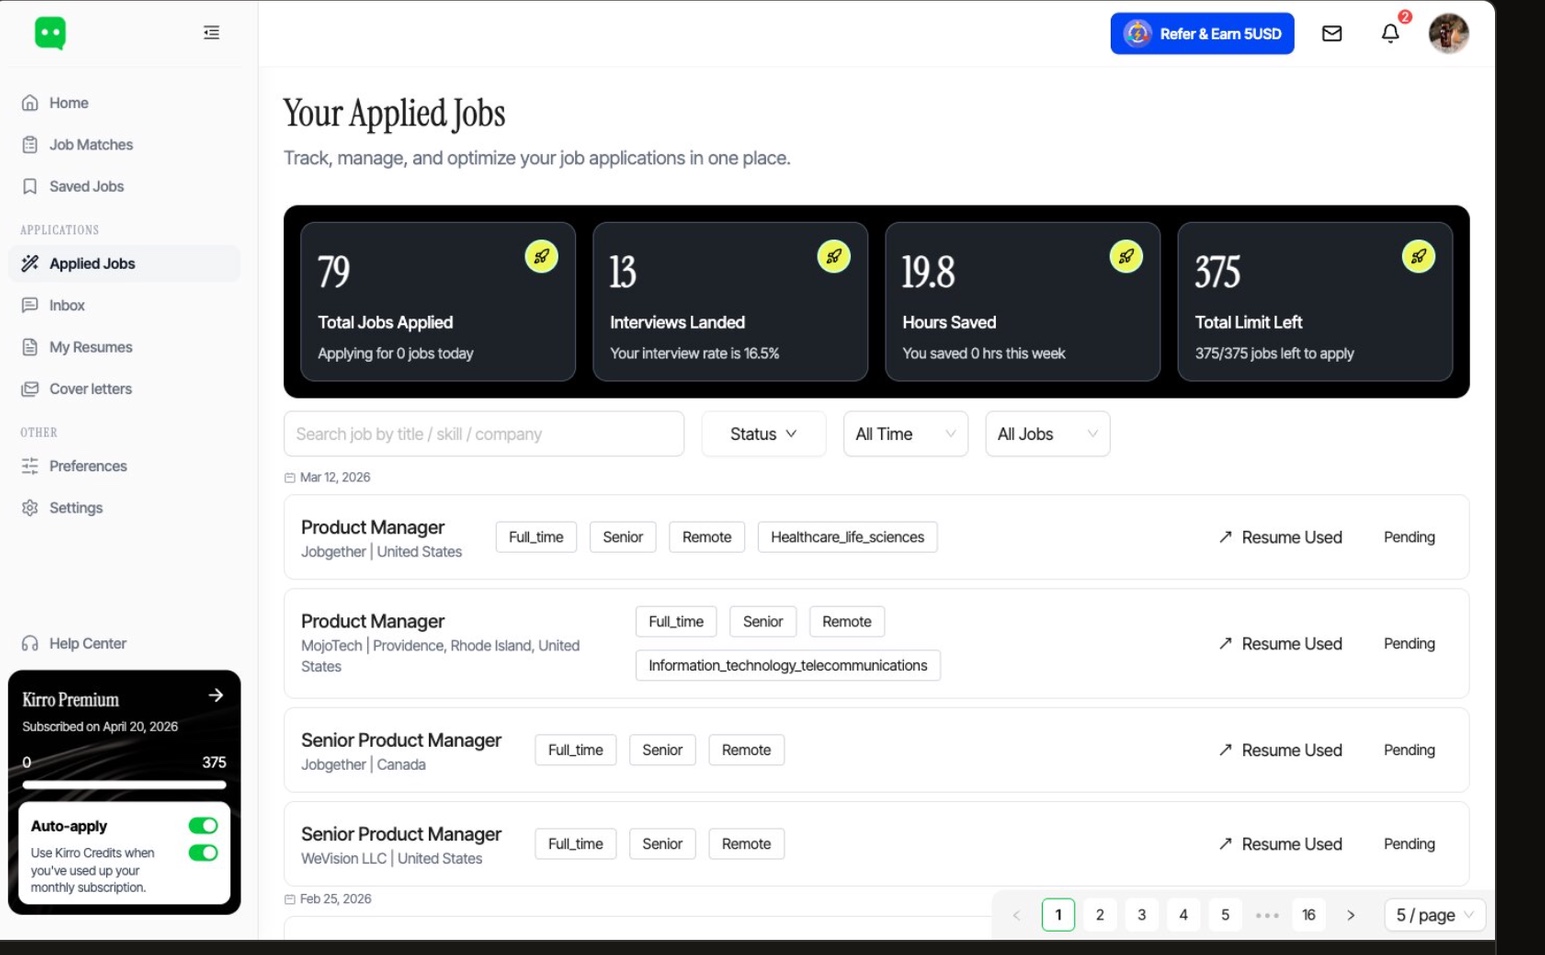Click the Refer & Earn 5USD button
Image resolution: width=1545 pixels, height=955 pixels.
(1202, 34)
